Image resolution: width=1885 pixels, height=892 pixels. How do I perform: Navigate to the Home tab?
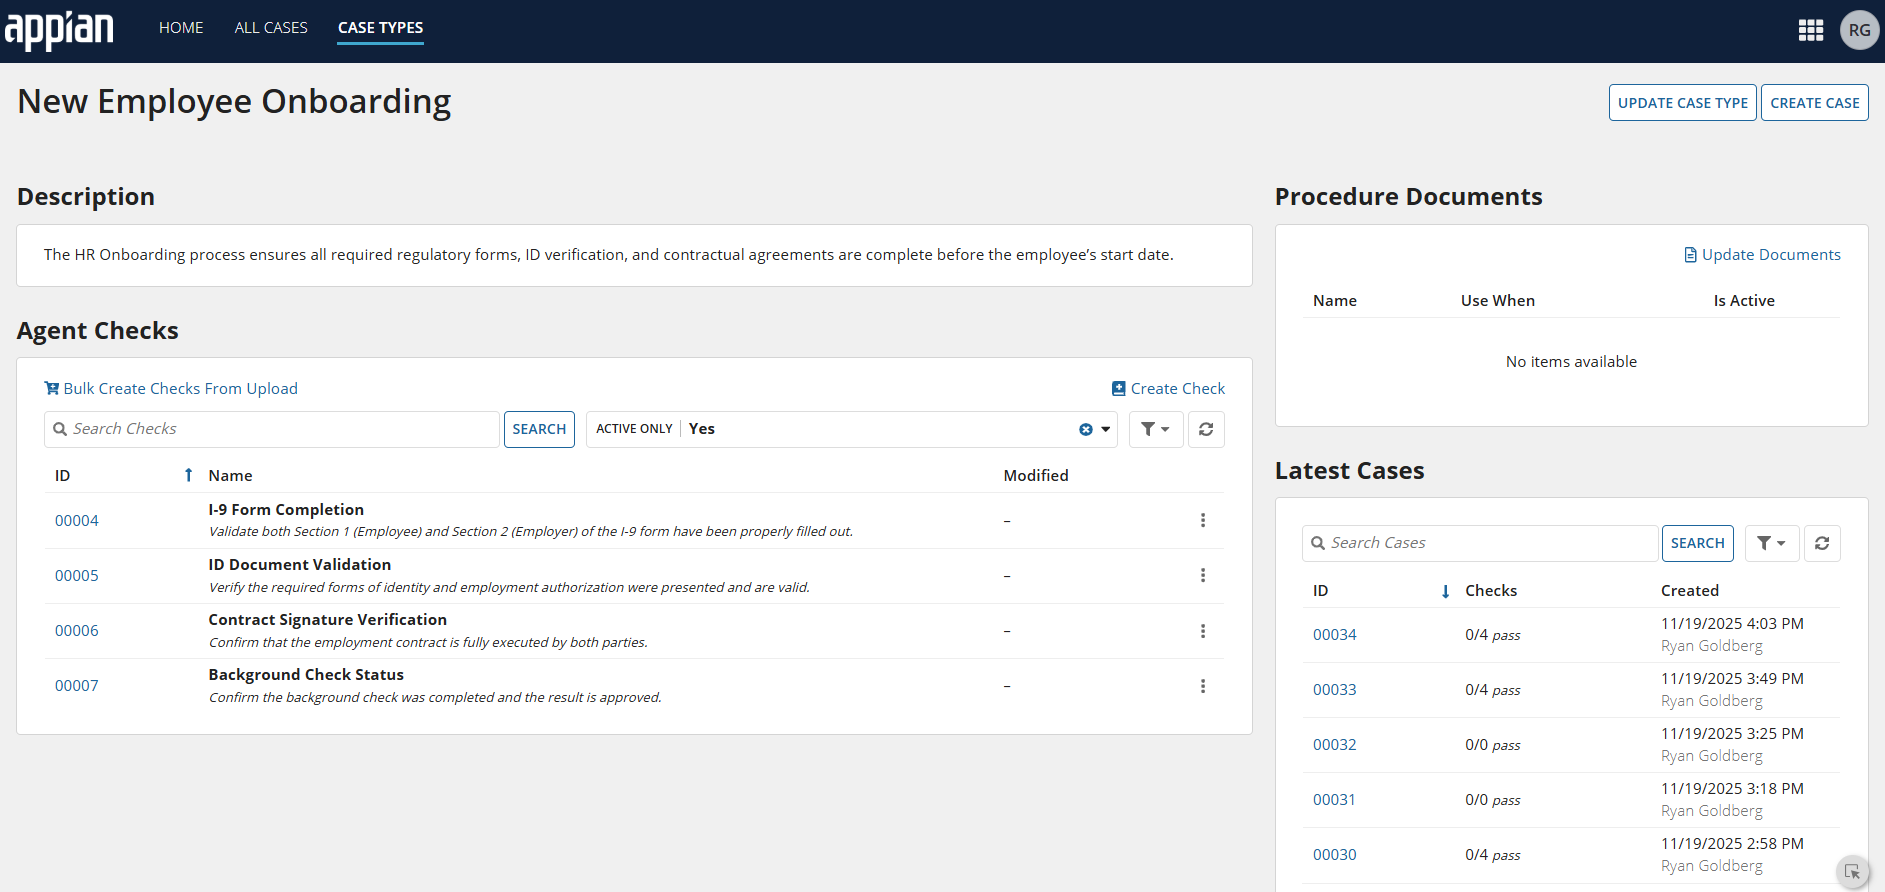[x=181, y=28]
